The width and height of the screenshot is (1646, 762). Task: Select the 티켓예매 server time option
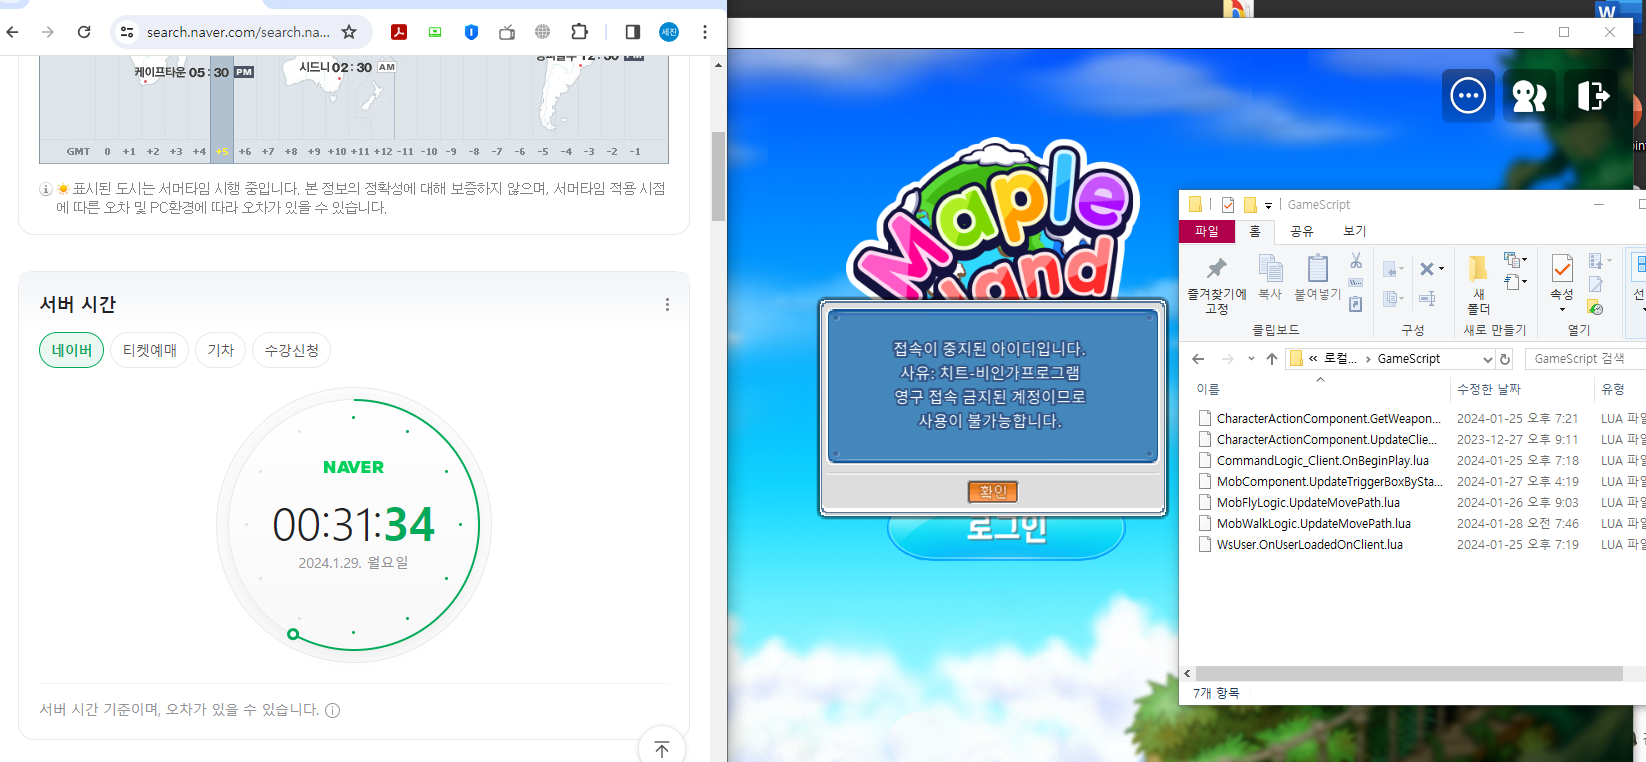click(149, 350)
